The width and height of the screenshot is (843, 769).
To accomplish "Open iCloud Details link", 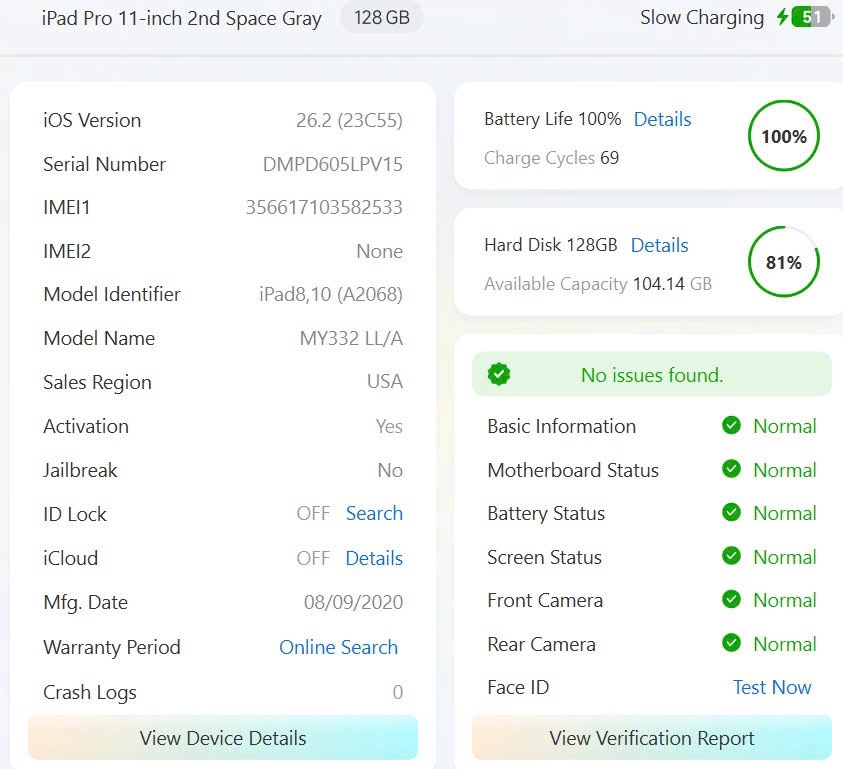I will (x=374, y=558).
